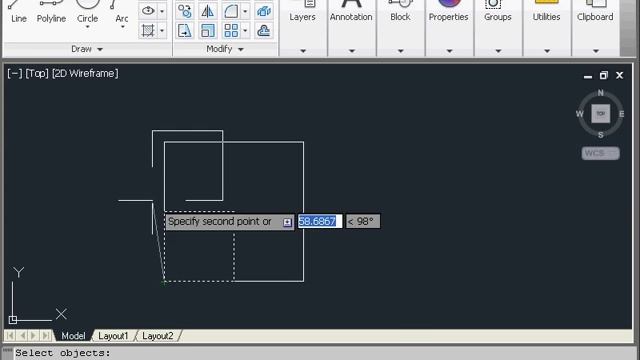Open the [Top] view controls menu
The height and width of the screenshot is (360, 640).
coord(37,73)
